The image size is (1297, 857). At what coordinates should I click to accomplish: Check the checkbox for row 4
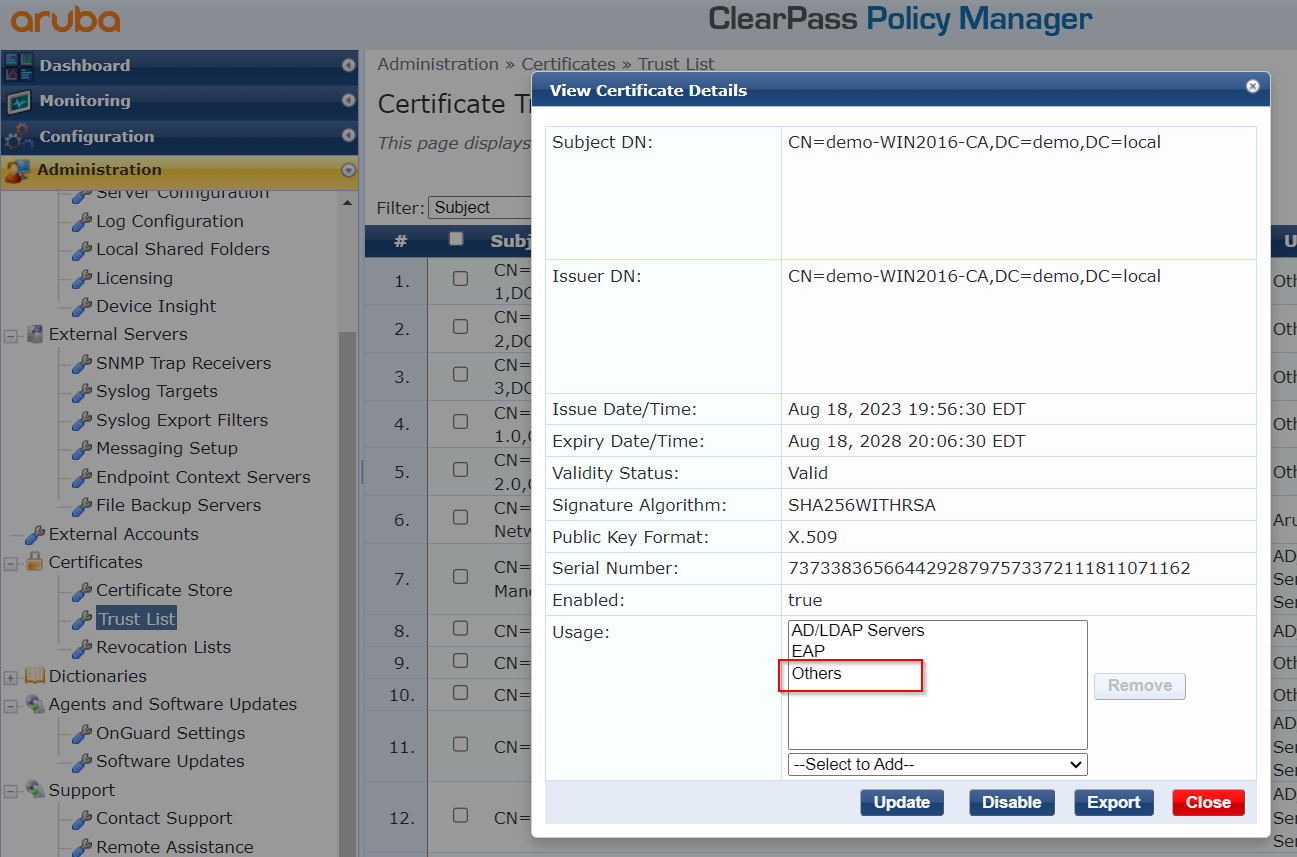460,422
